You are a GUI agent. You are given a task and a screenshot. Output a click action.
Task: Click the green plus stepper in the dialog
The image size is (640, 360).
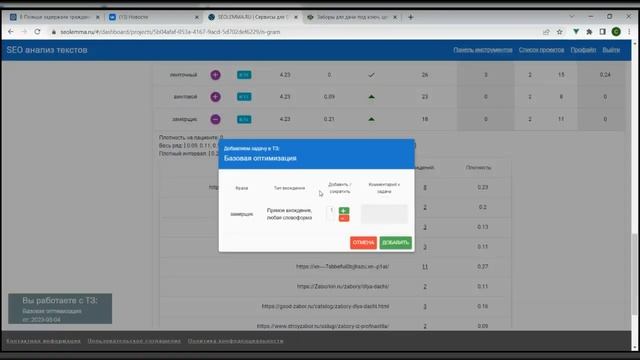344,211
